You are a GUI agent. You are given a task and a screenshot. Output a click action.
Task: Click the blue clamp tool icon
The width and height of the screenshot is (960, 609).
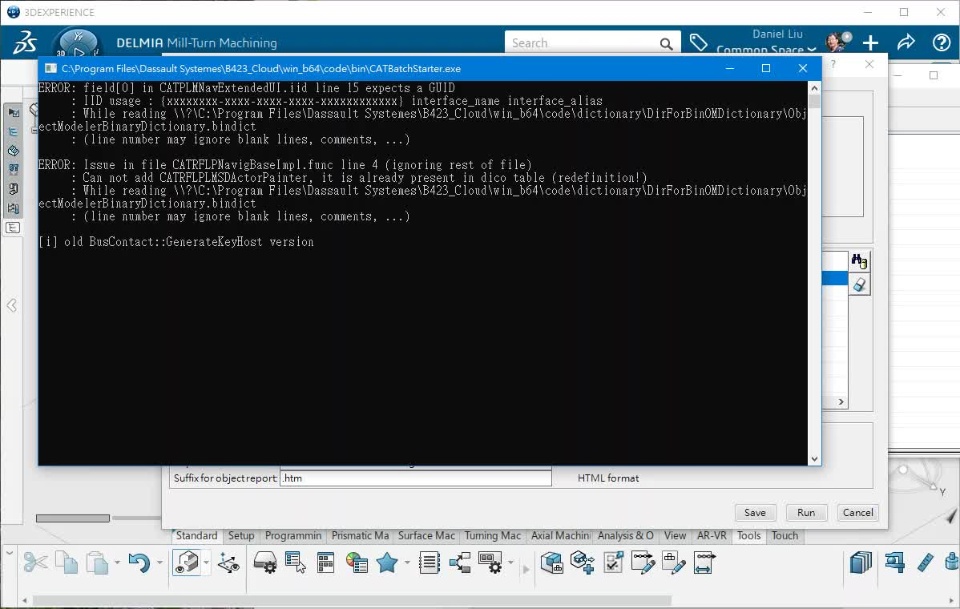(x=894, y=562)
